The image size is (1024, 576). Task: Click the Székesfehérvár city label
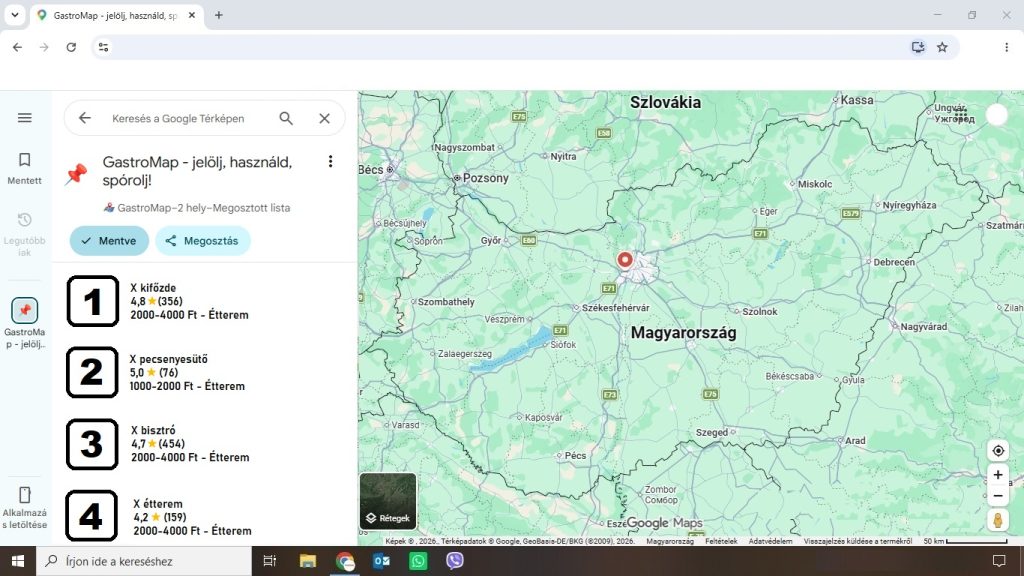[615, 308]
